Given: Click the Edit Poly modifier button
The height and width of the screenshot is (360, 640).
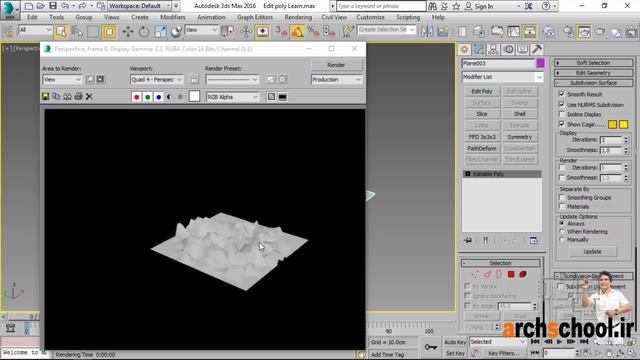Looking at the screenshot, I should 482,91.
